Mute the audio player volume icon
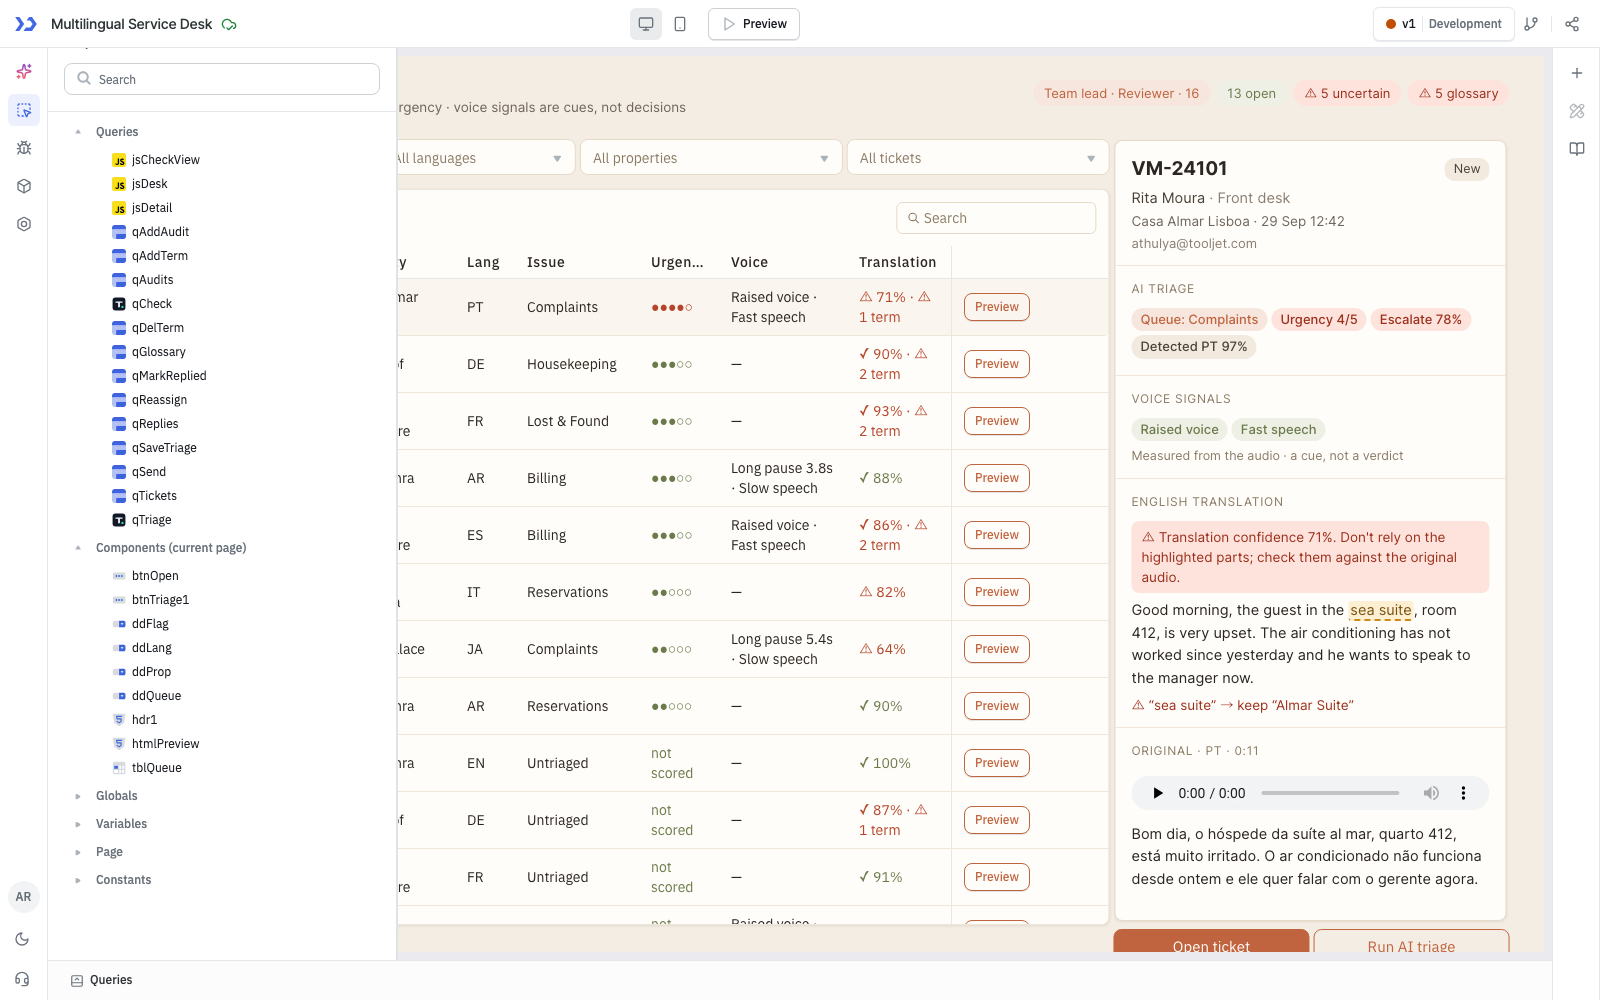1600x1000 pixels. coord(1431,793)
